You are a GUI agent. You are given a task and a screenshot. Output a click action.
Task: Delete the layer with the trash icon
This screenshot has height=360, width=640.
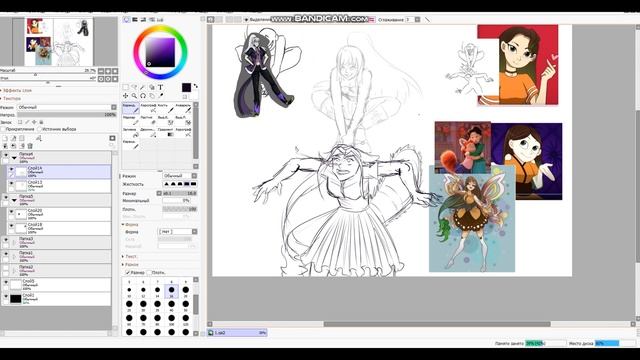[x=30, y=146]
